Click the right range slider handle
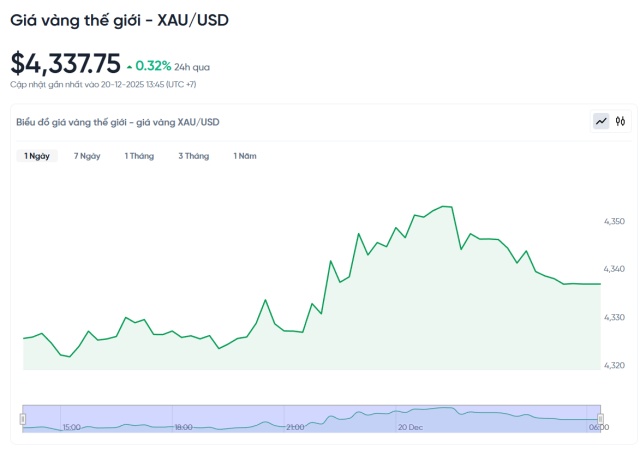This screenshot has width=640, height=449. pos(600,418)
